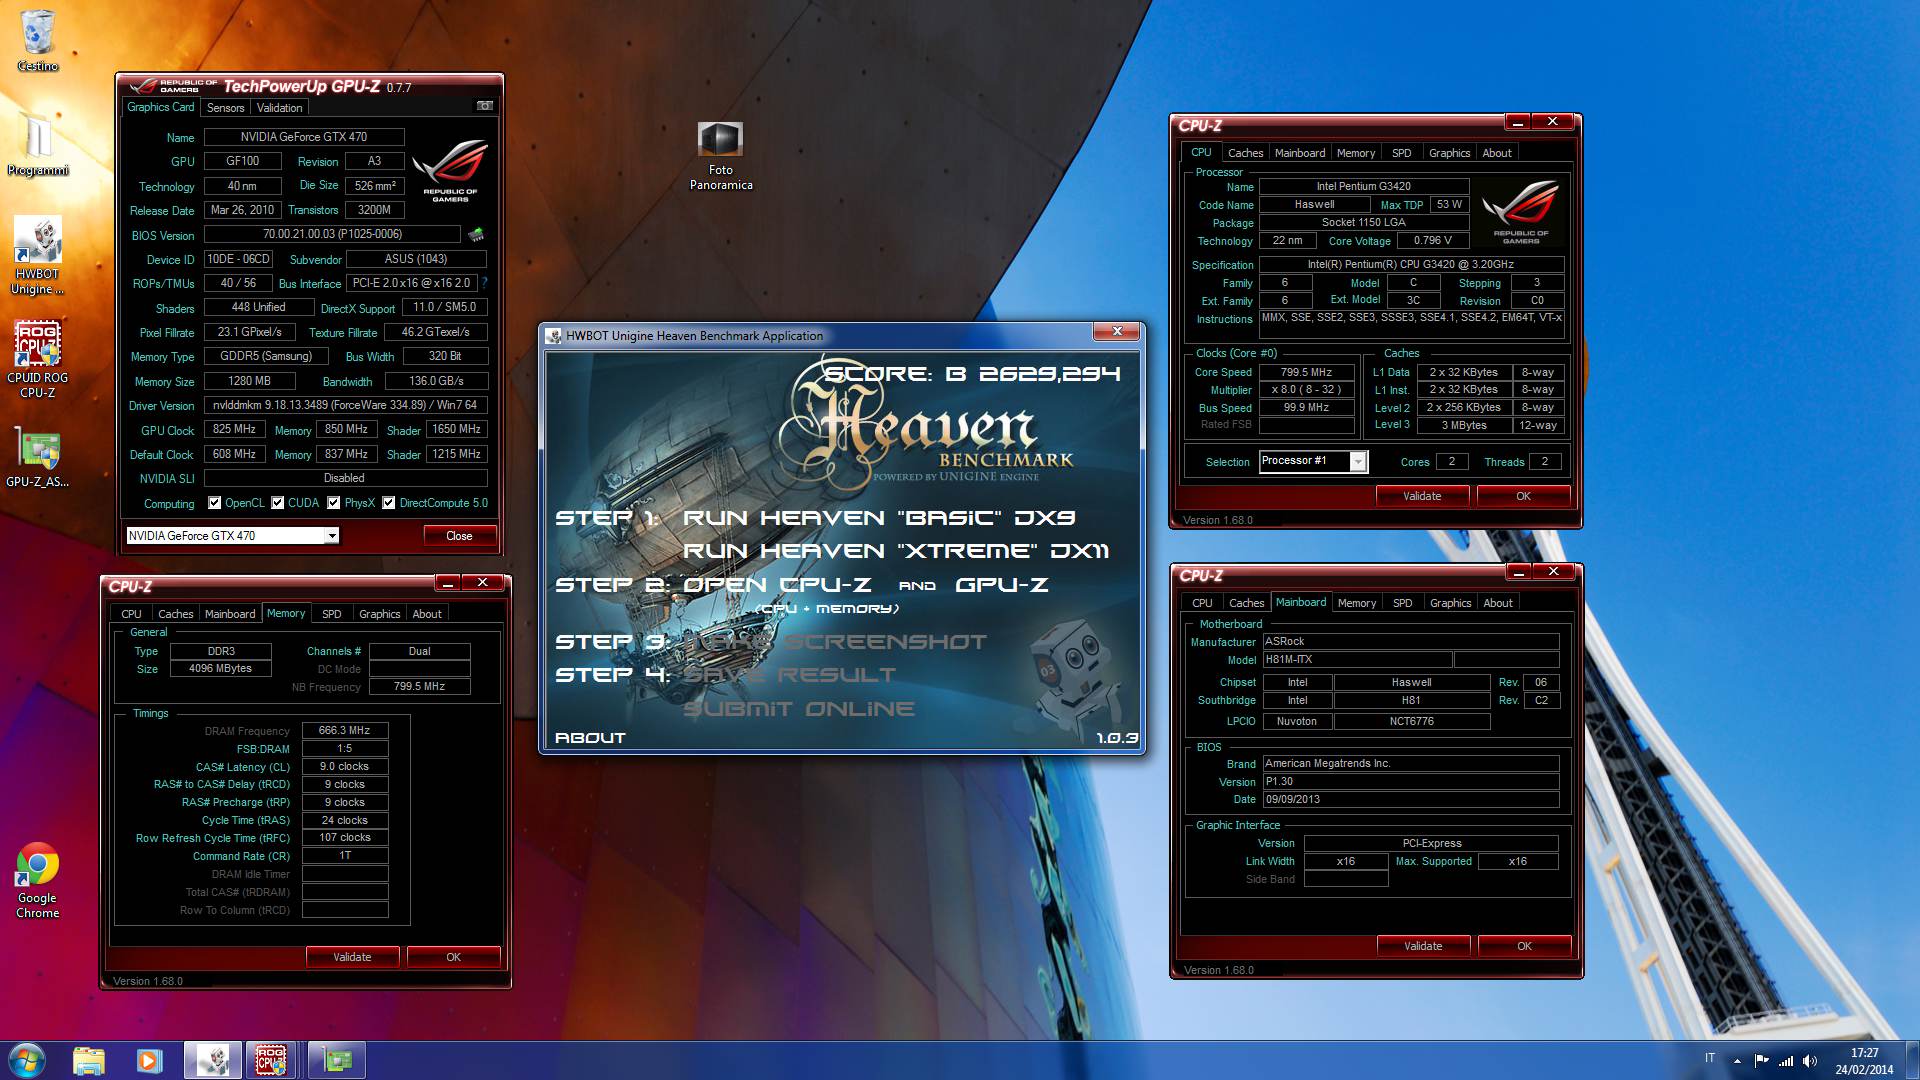Minimize the mainboard CPU-Z window
The height and width of the screenshot is (1080, 1920).
pyautogui.click(x=1518, y=571)
